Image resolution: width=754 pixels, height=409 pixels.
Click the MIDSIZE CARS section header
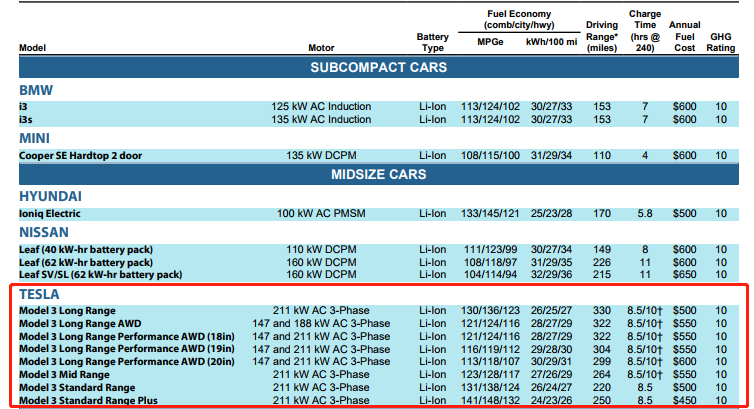378,174
